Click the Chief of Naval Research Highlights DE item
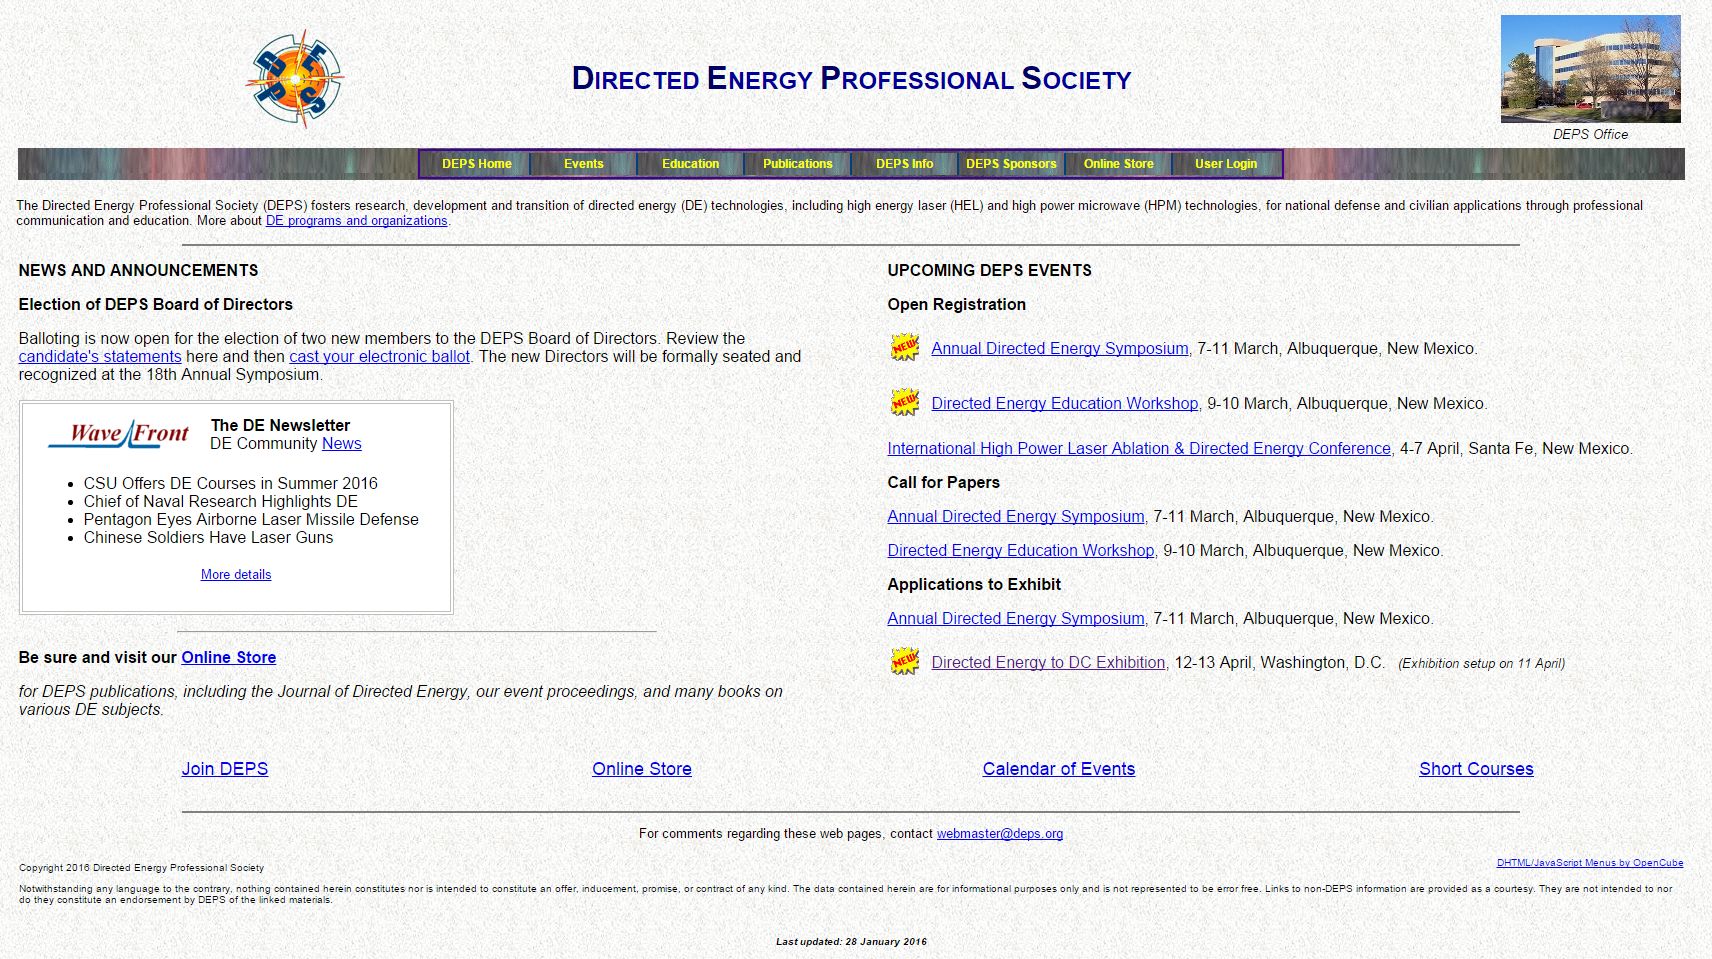Viewport: 1712px width, 959px height. [x=221, y=502]
